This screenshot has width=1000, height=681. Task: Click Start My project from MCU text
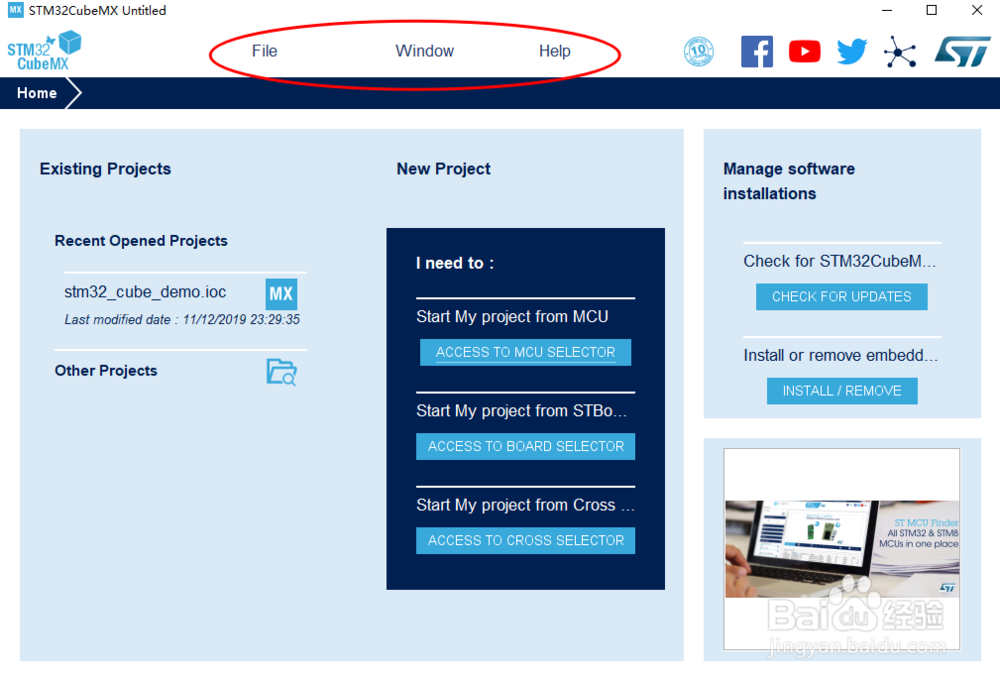pos(511,317)
